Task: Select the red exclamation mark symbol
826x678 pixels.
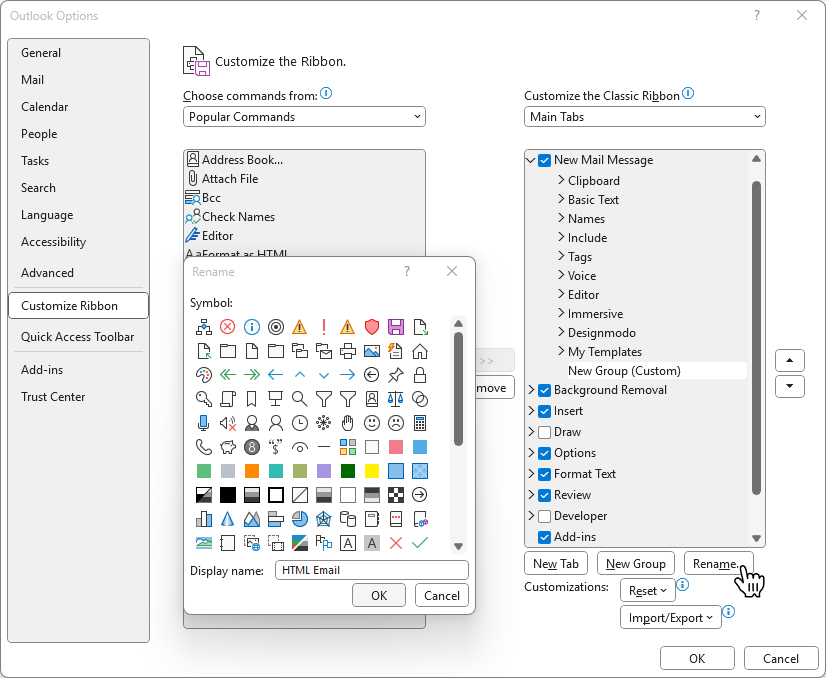Action: (323, 327)
